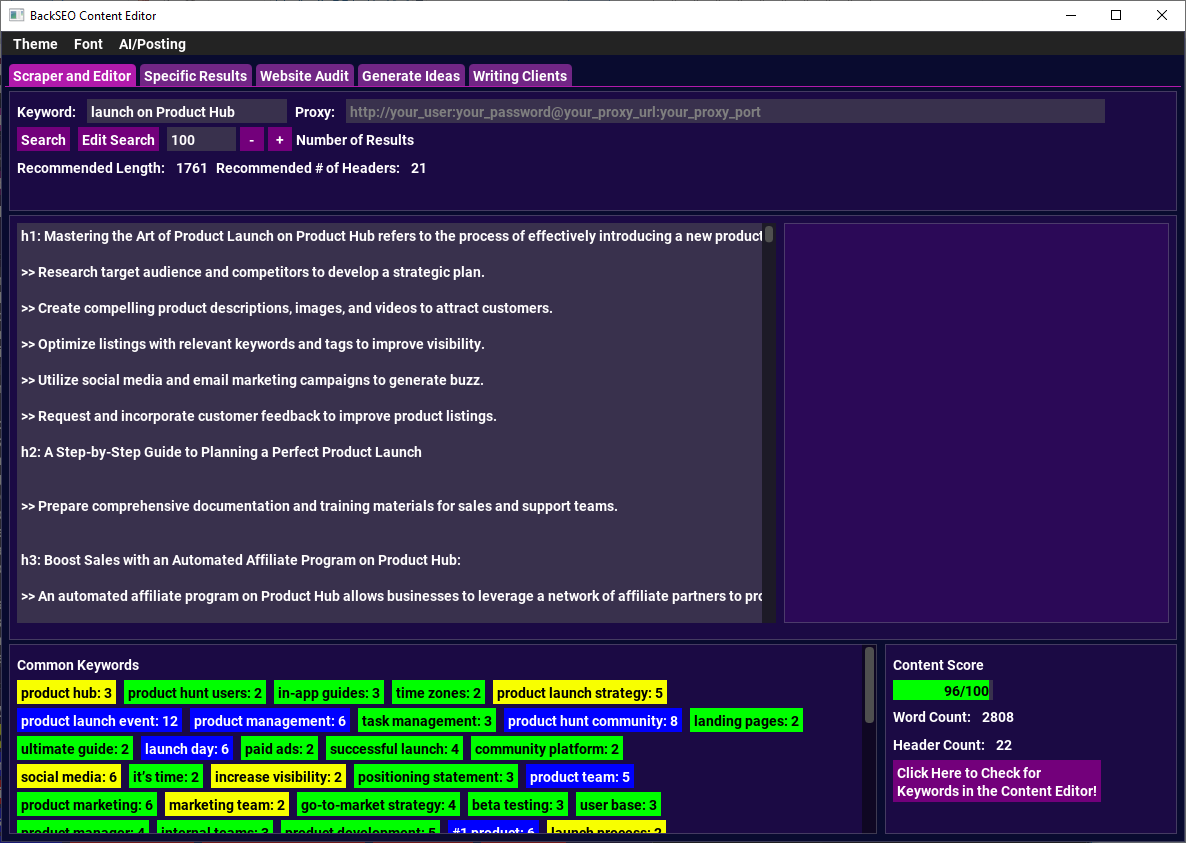Click the 'community platform: 2' keyword tag

[546, 749]
